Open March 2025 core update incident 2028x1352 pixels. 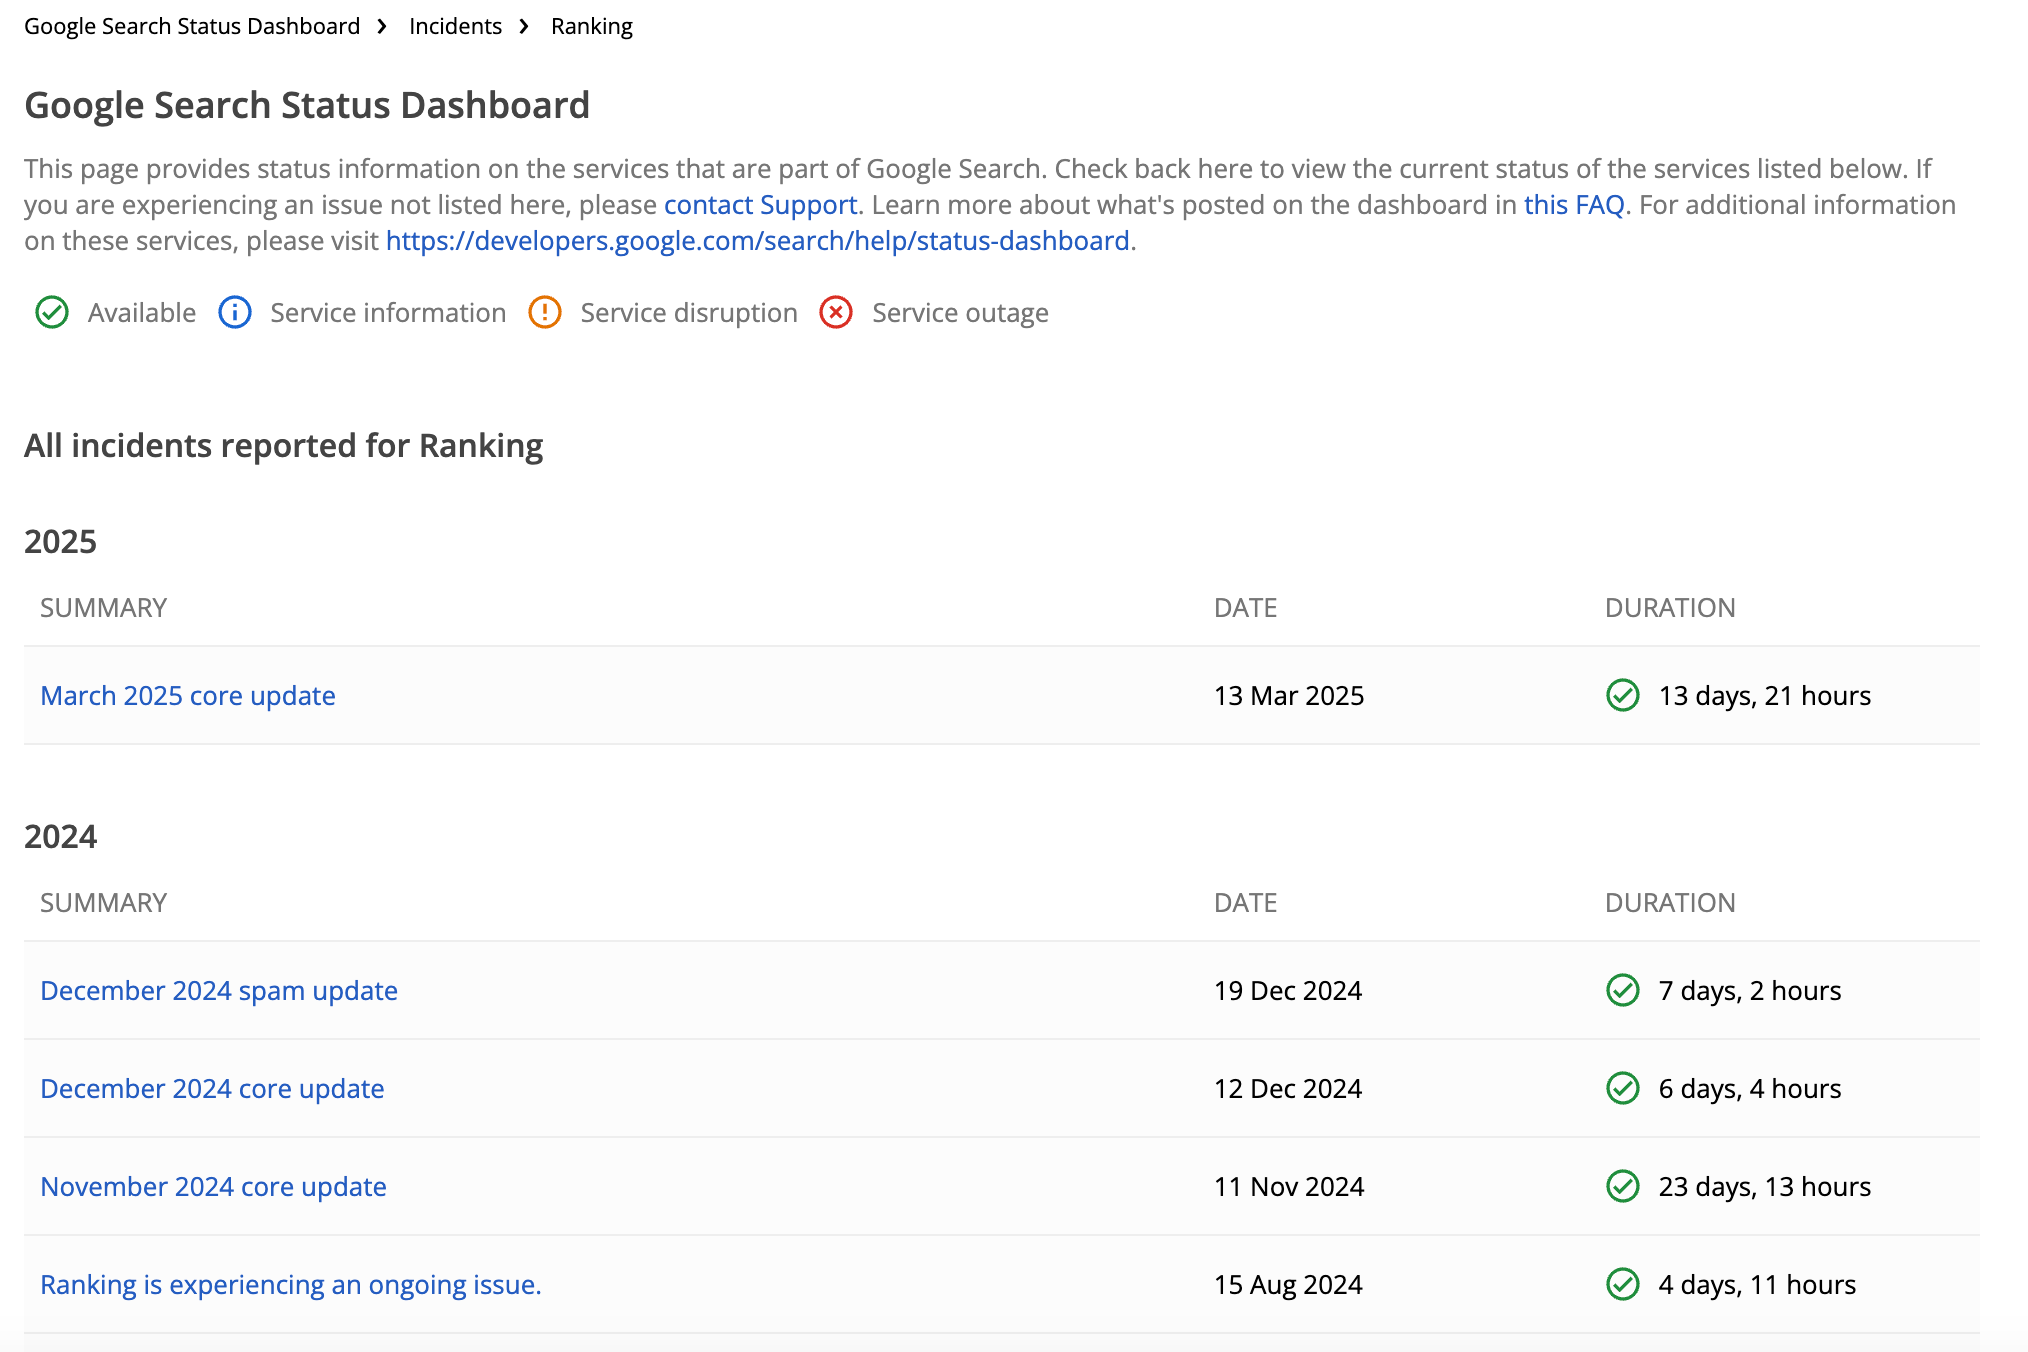click(188, 695)
